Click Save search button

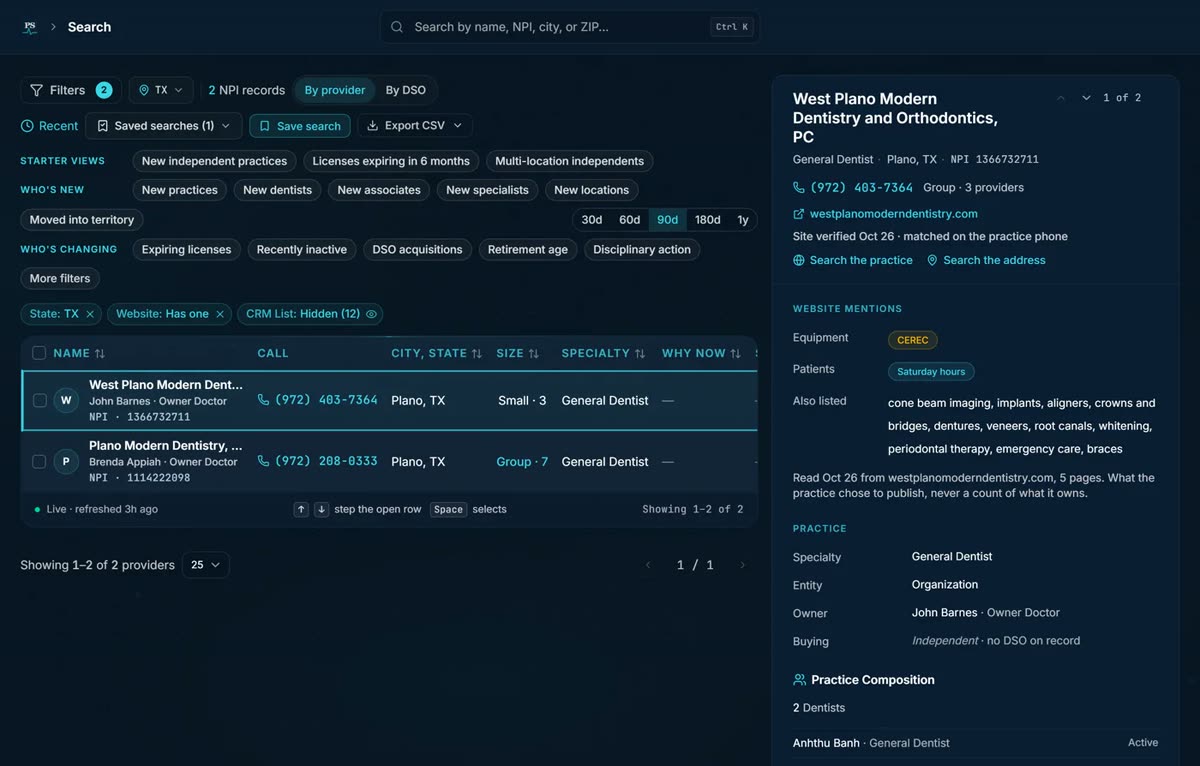pyautogui.click(x=300, y=126)
